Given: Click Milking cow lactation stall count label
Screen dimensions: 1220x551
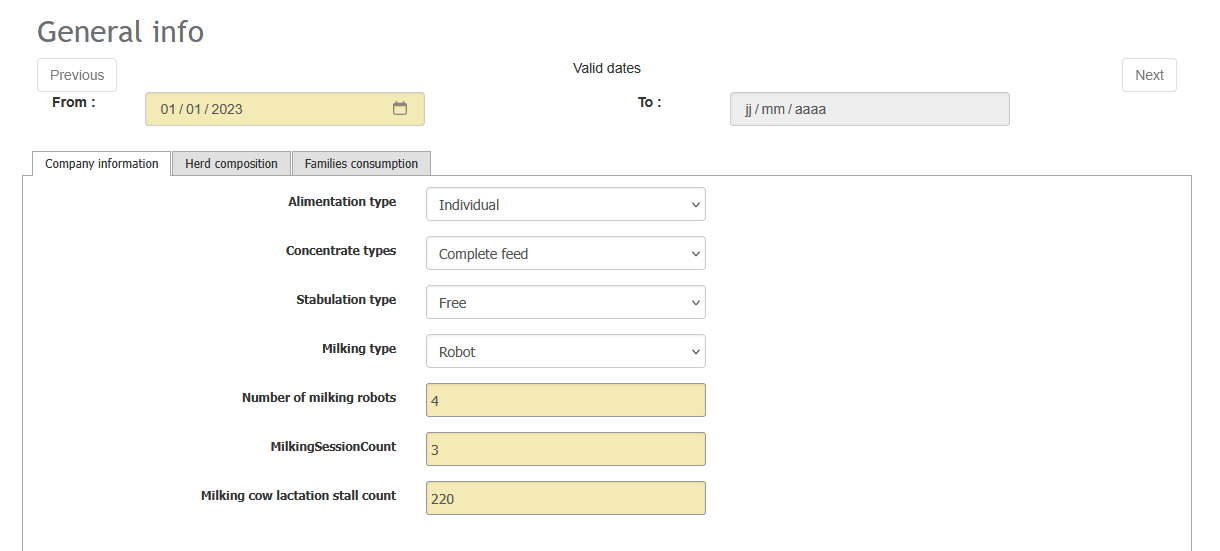Looking at the screenshot, I should (299, 496).
